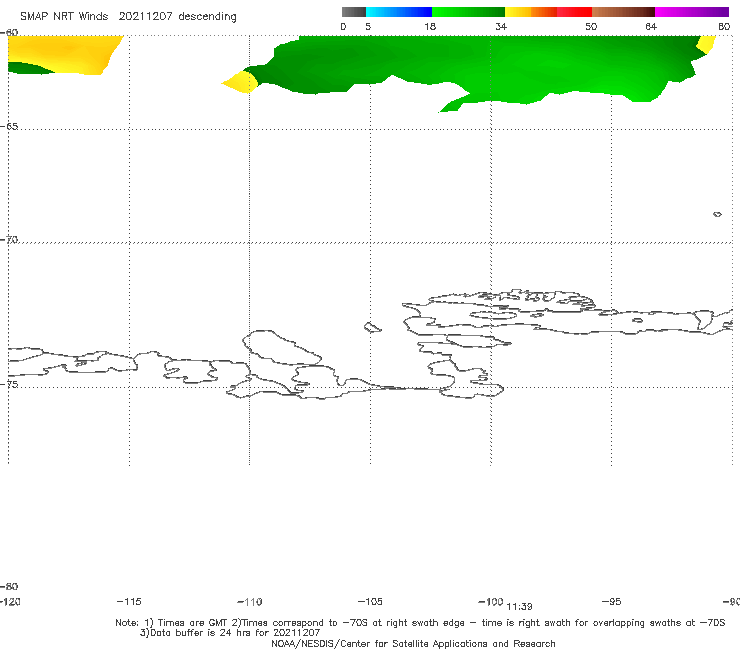This screenshot has width=740, height=650.
Task: Click the longitude label '-95'
Action: coord(612,601)
